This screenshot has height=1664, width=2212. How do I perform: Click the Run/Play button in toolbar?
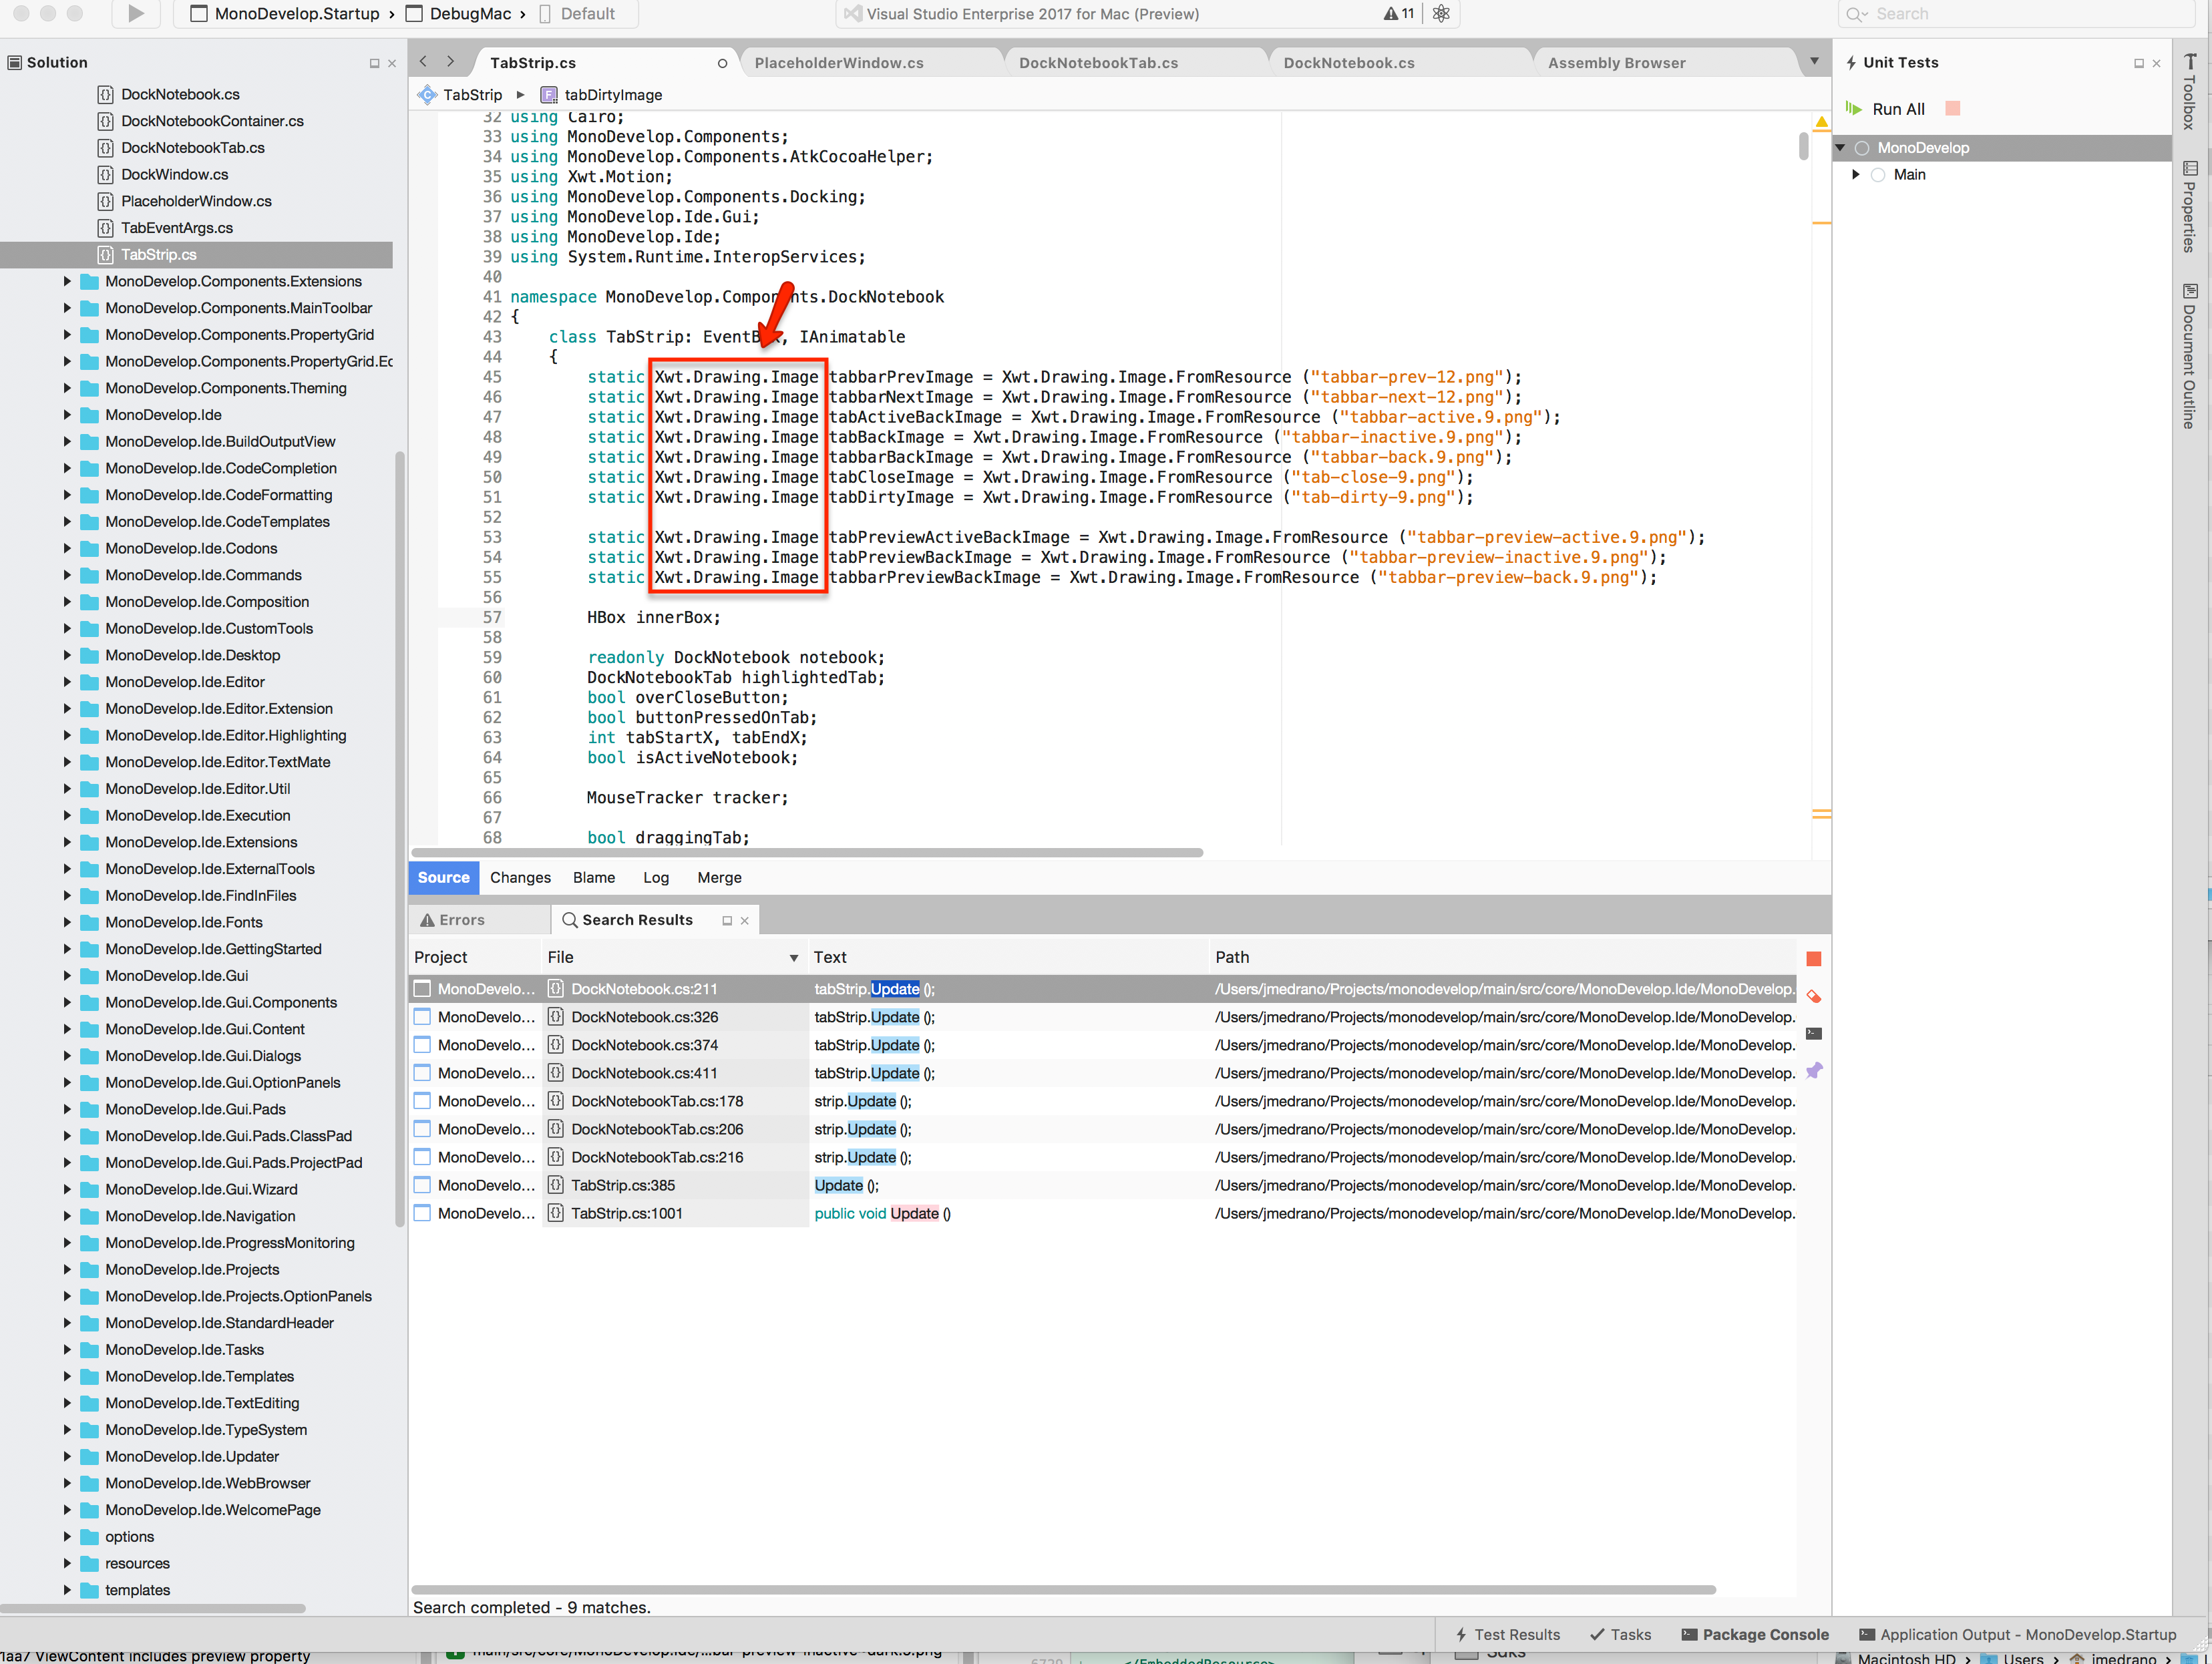(x=137, y=13)
